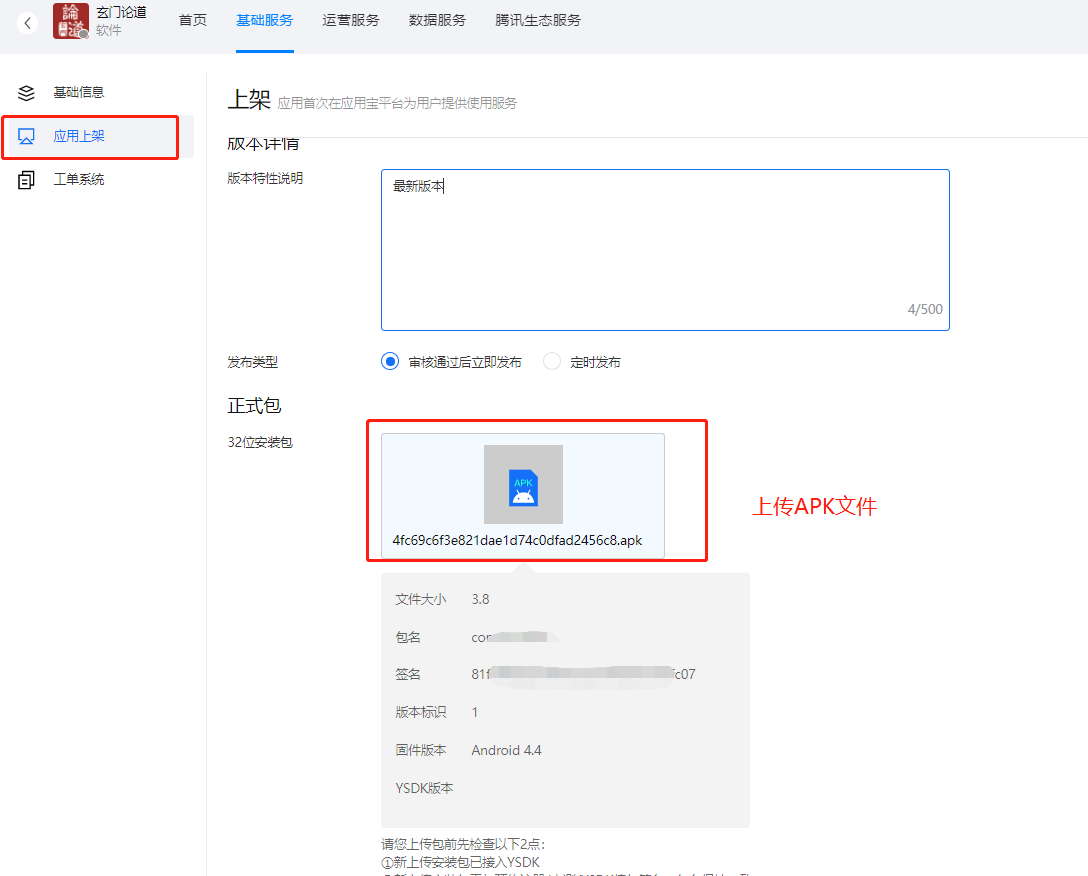The height and width of the screenshot is (876, 1088).
Task: Select 审核通过后立即发布 release option
Action: [x=390, y=361]
